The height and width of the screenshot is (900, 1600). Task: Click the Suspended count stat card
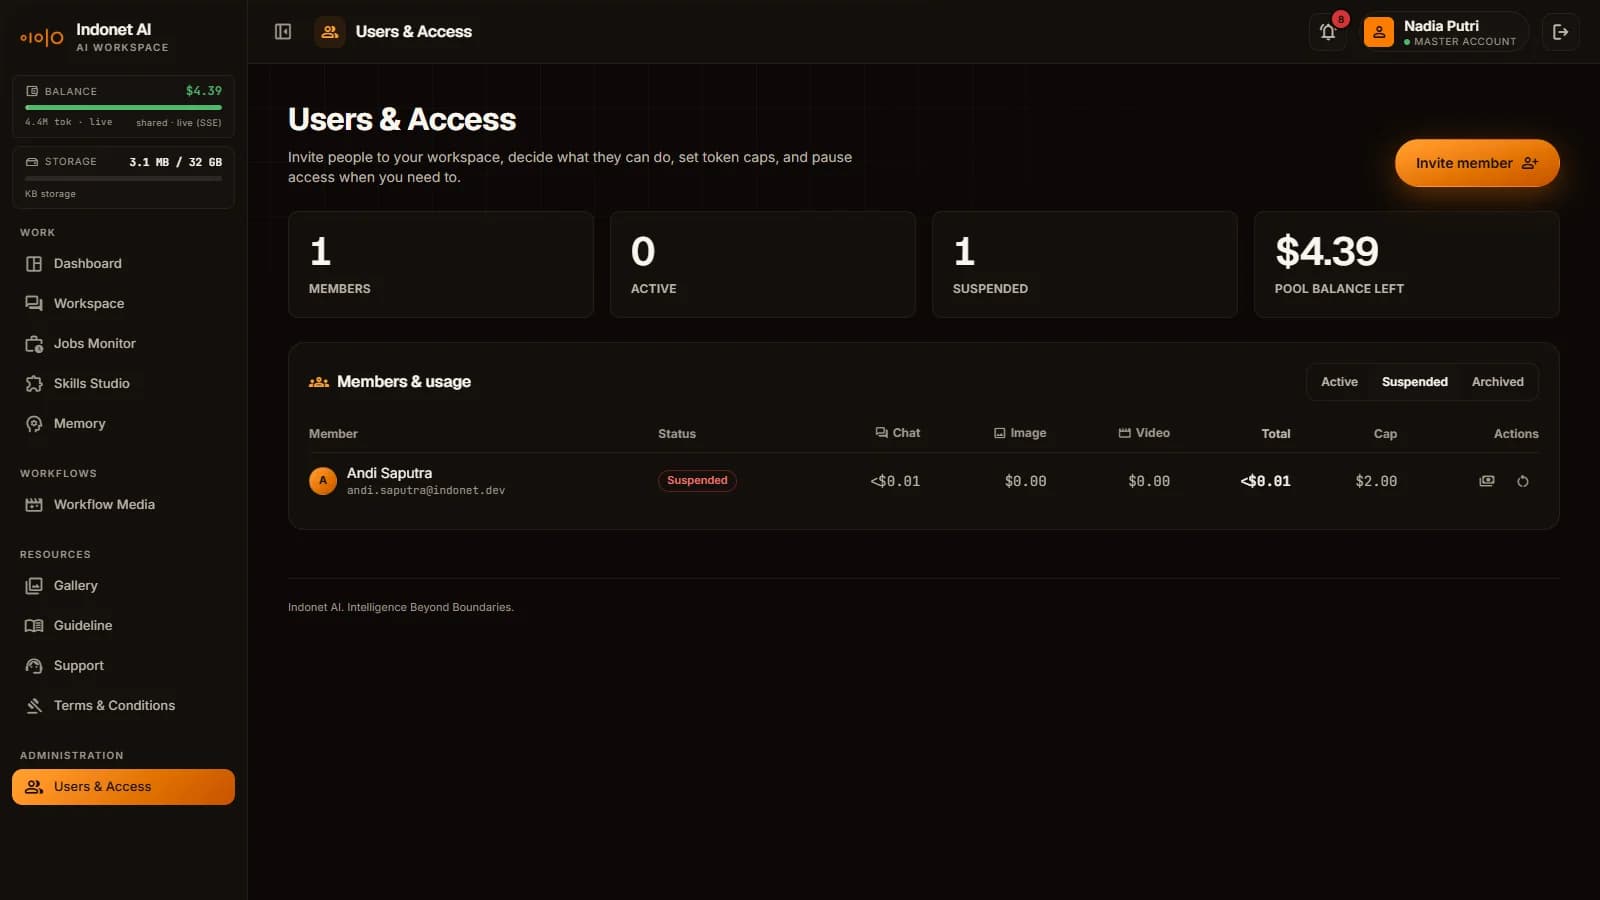[1085, 265]
